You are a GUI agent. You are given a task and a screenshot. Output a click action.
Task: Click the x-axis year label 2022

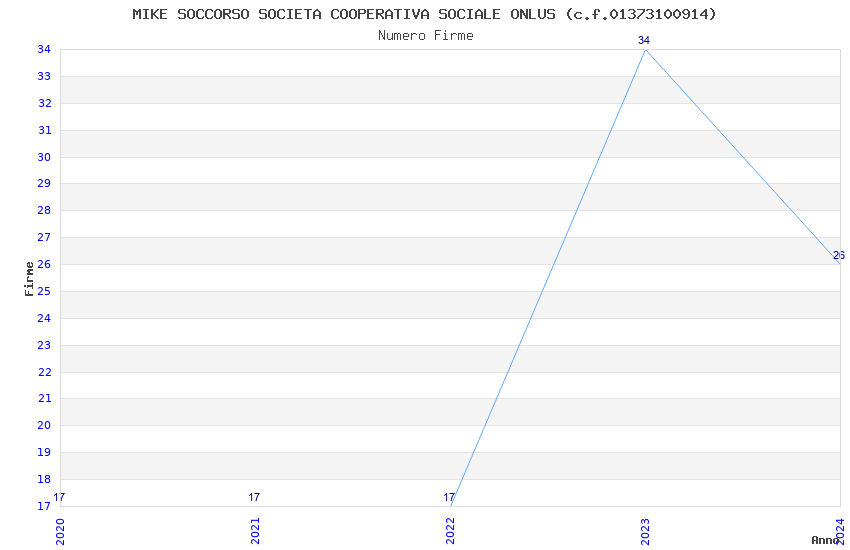tap(450, 531)
